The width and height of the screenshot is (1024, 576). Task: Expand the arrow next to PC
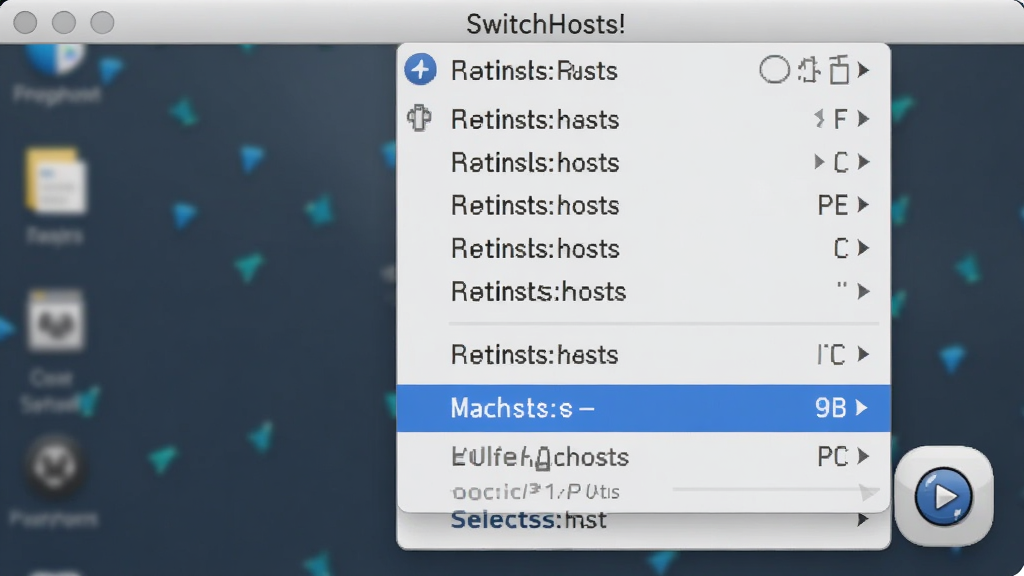(863, 456)
